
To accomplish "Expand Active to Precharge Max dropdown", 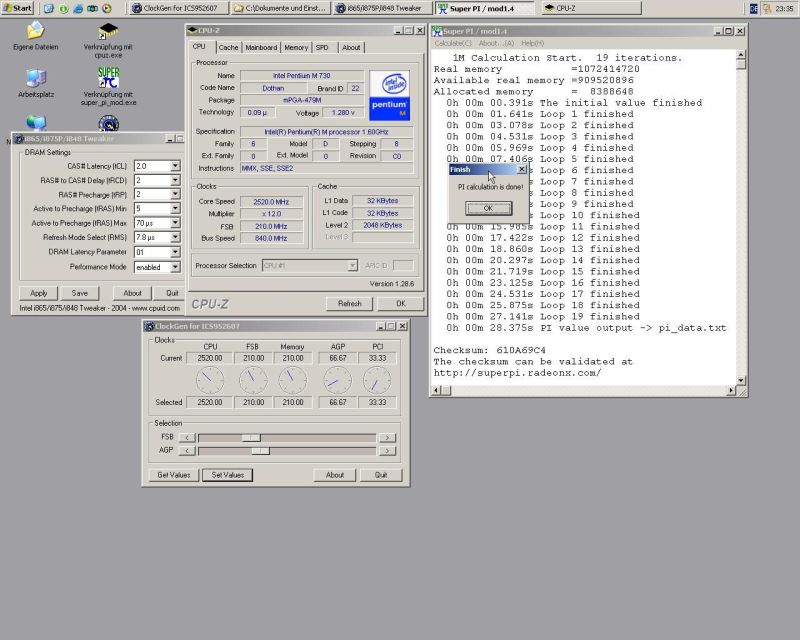I will [x=175, y=223].
